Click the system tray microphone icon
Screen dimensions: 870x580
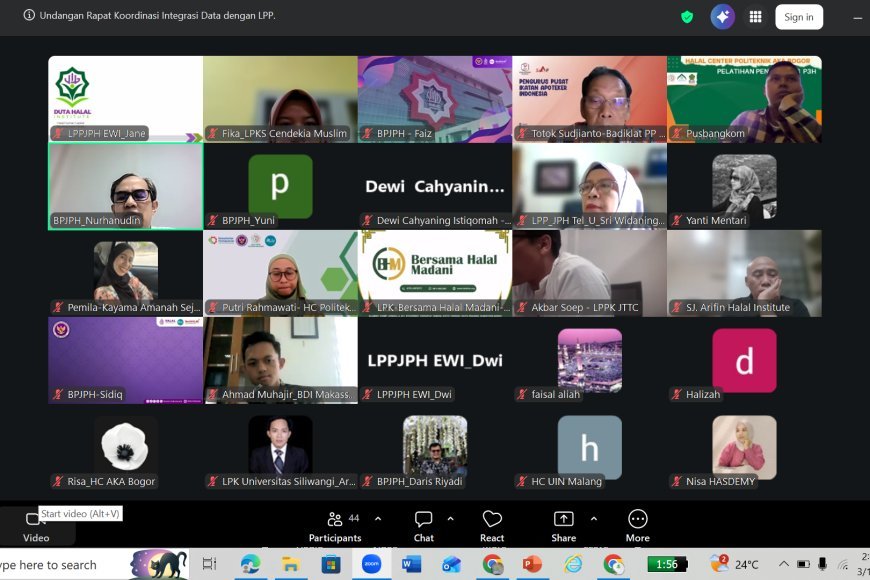[x=822, y=564]
